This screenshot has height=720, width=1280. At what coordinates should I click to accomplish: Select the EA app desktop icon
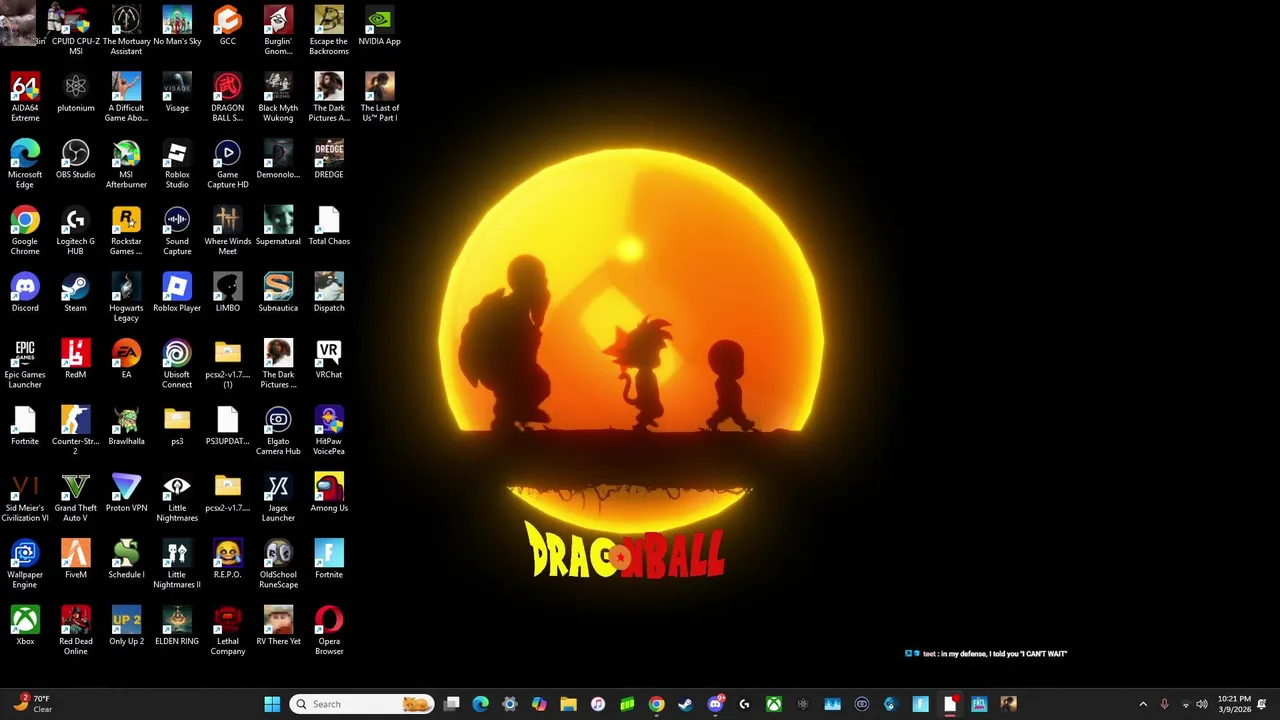(126, 360)
